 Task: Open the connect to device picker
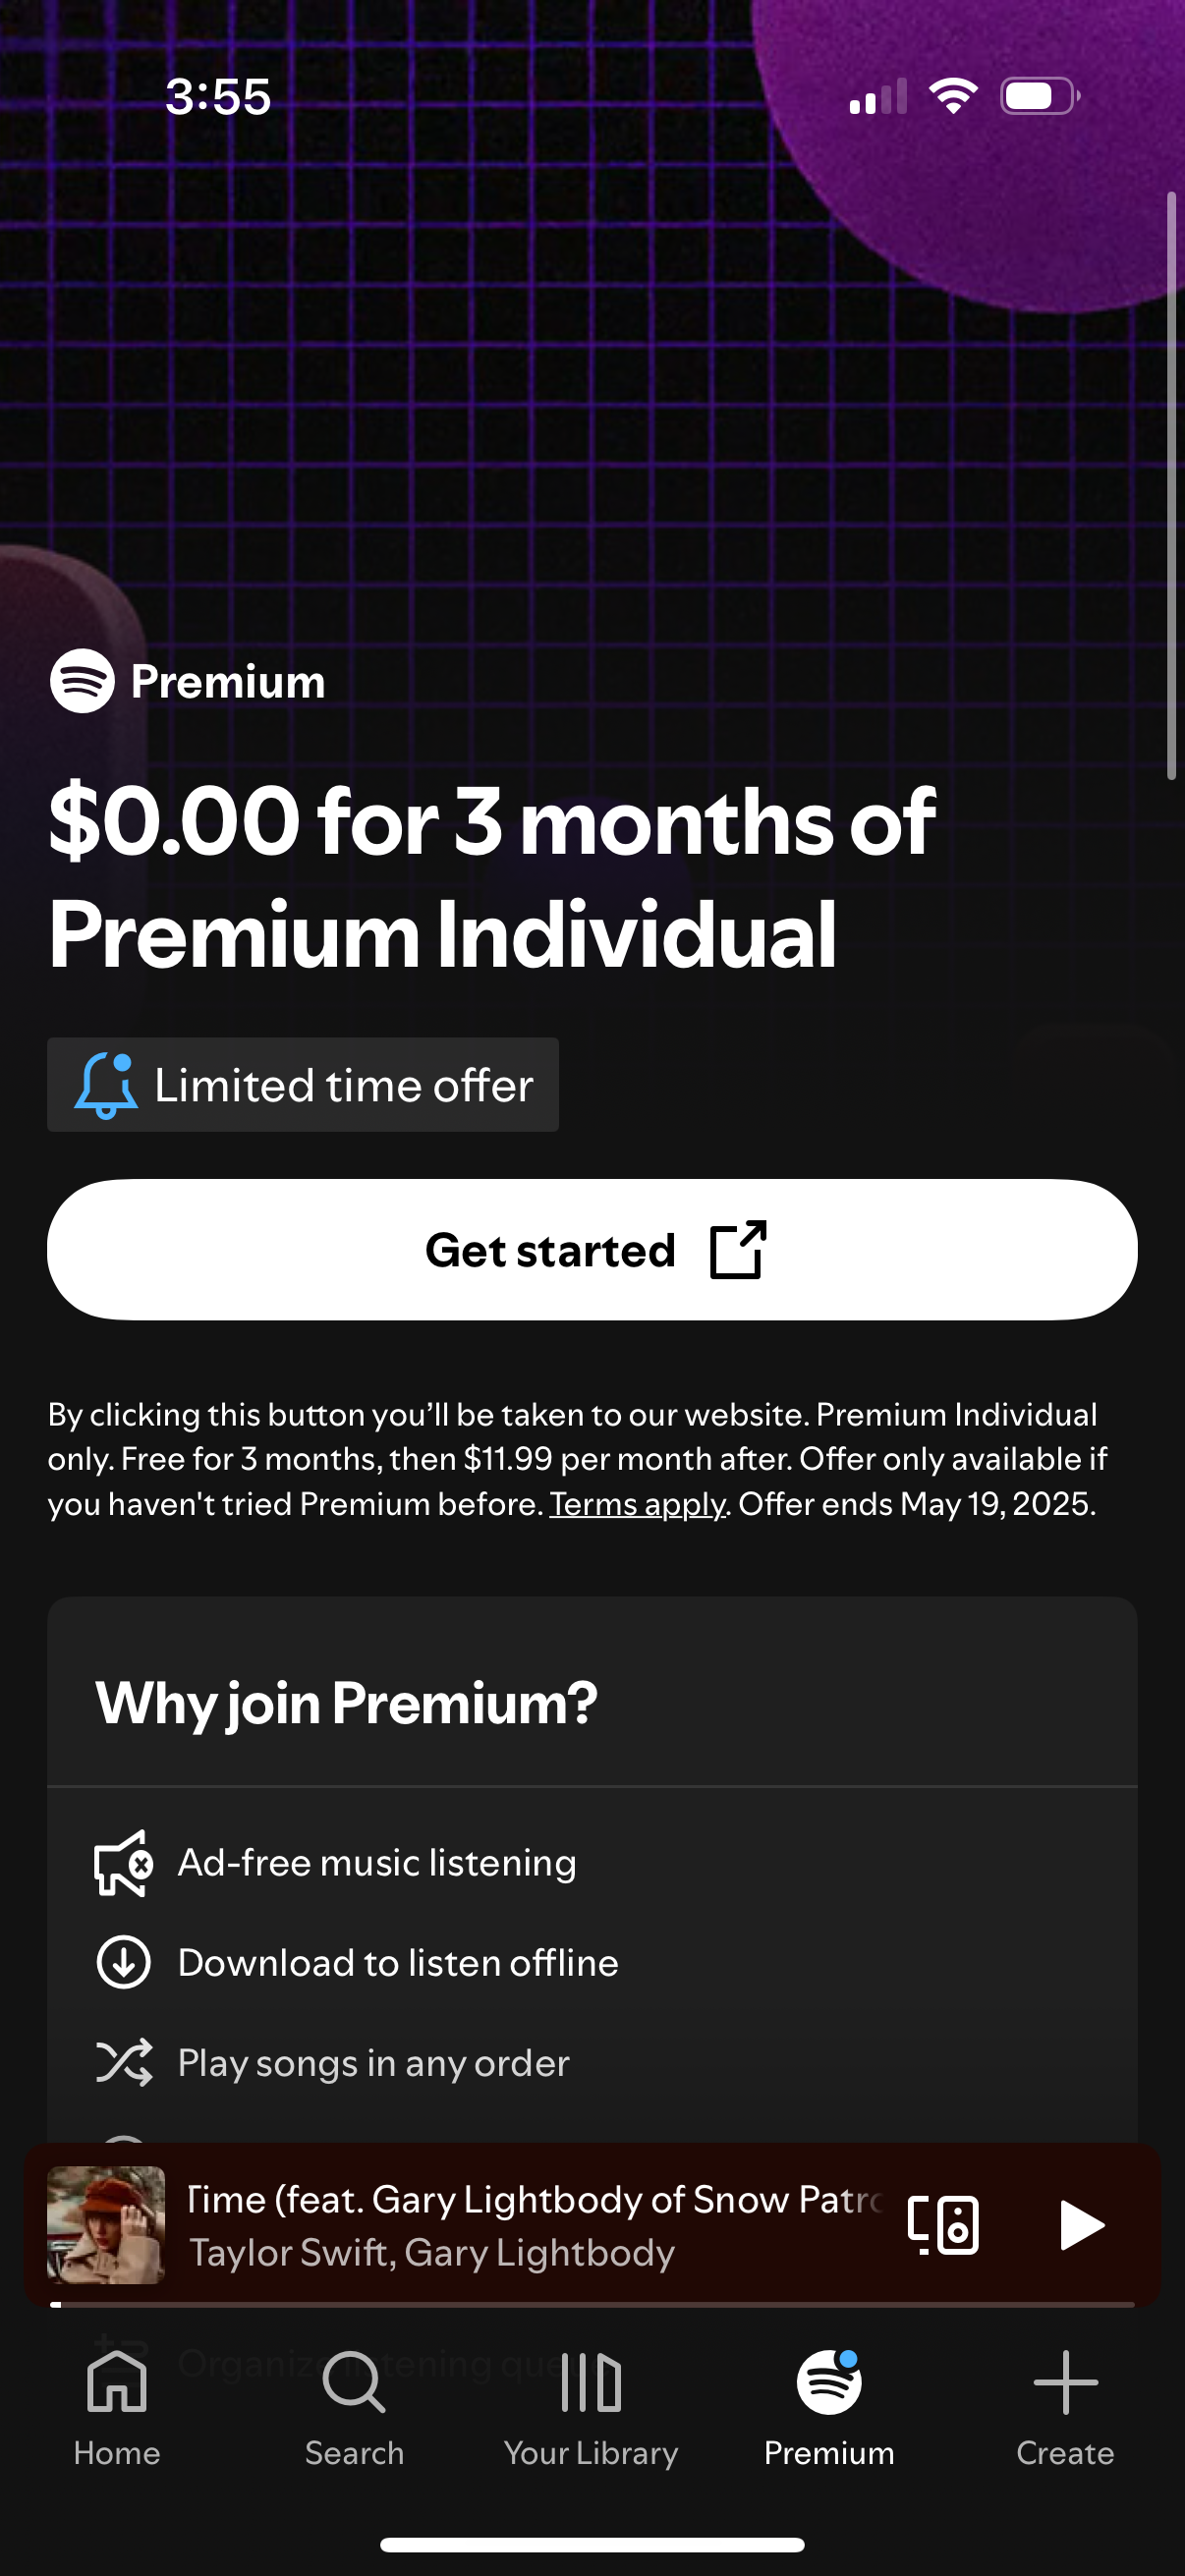click(943, 2225)
